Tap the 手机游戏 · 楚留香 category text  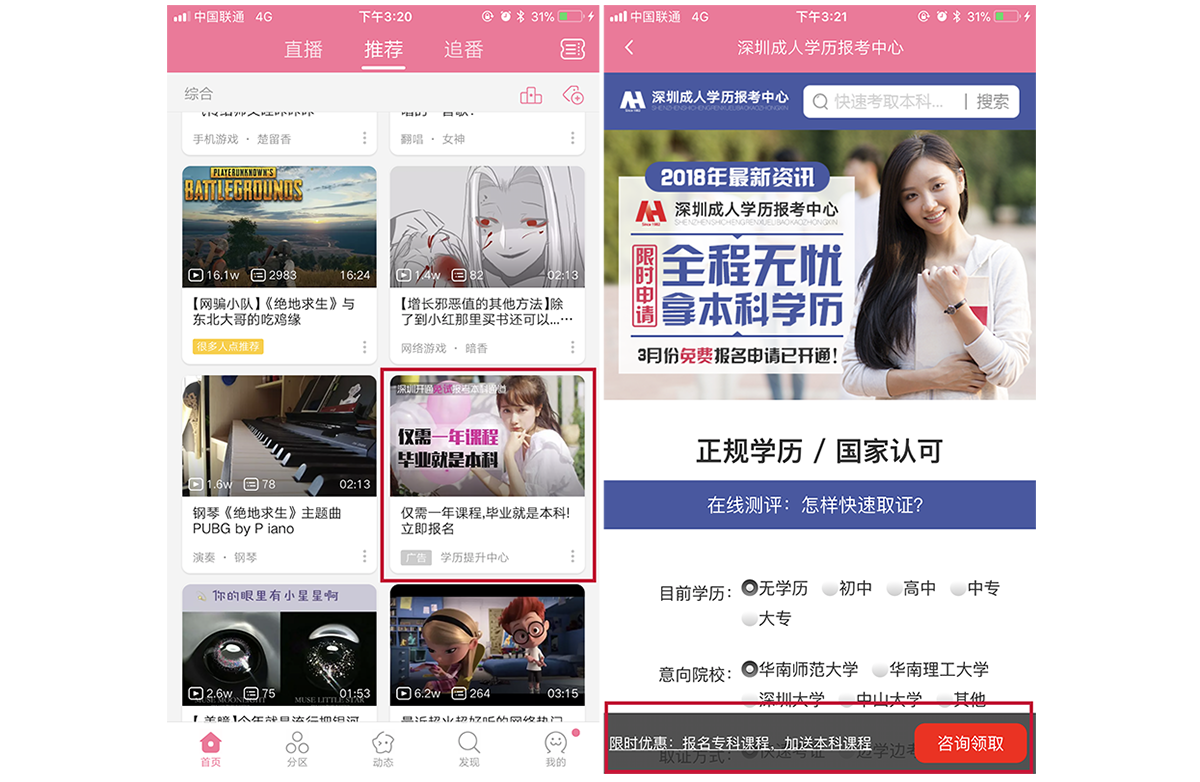(242, 139)
